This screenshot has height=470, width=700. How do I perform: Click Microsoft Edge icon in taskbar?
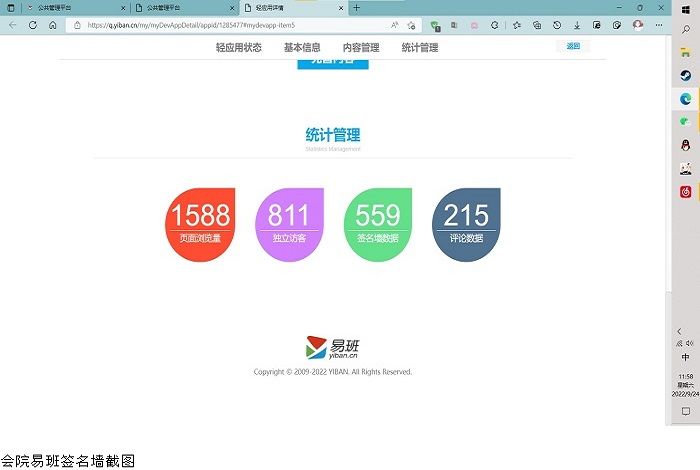(686, 98)
